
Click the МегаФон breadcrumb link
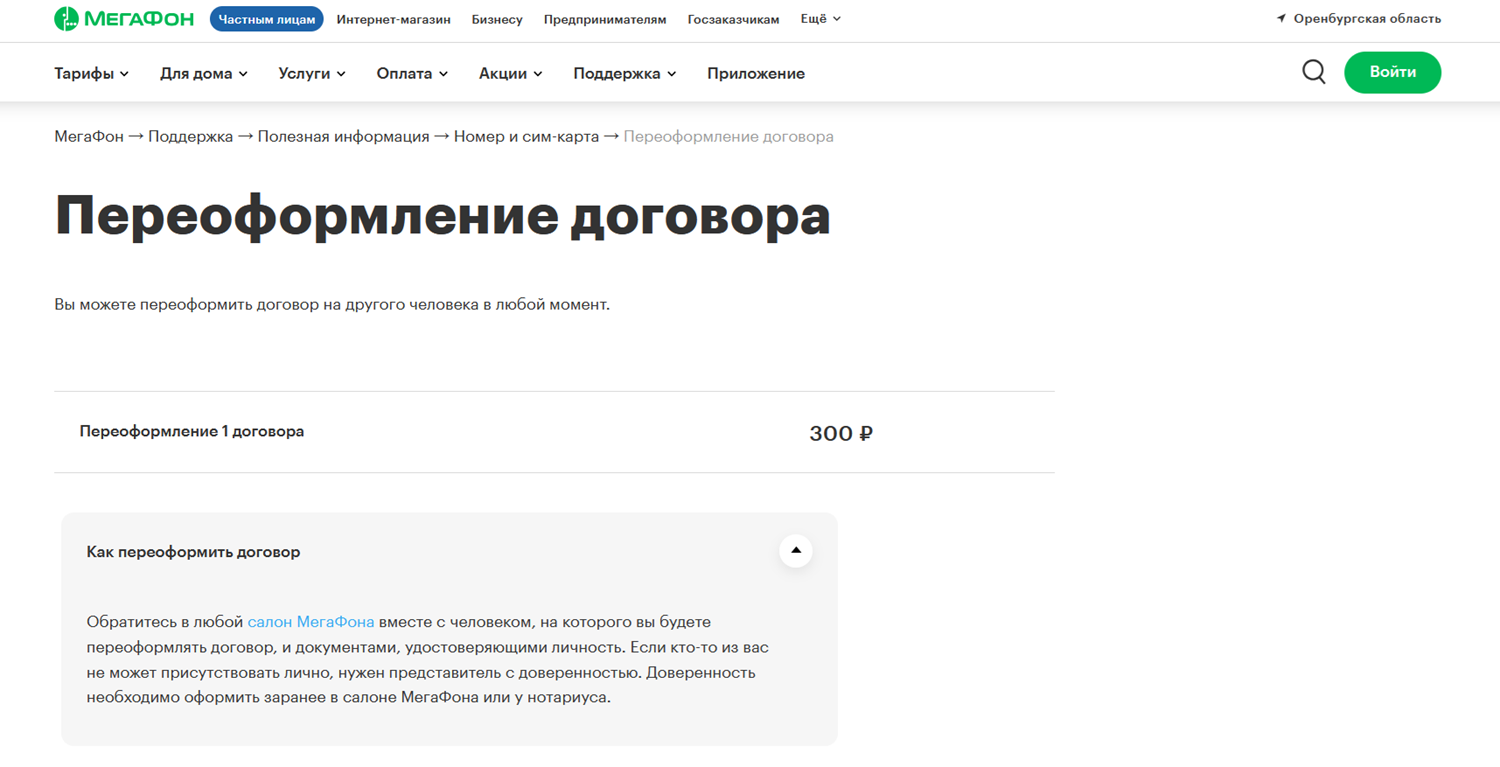pos(89,136)
